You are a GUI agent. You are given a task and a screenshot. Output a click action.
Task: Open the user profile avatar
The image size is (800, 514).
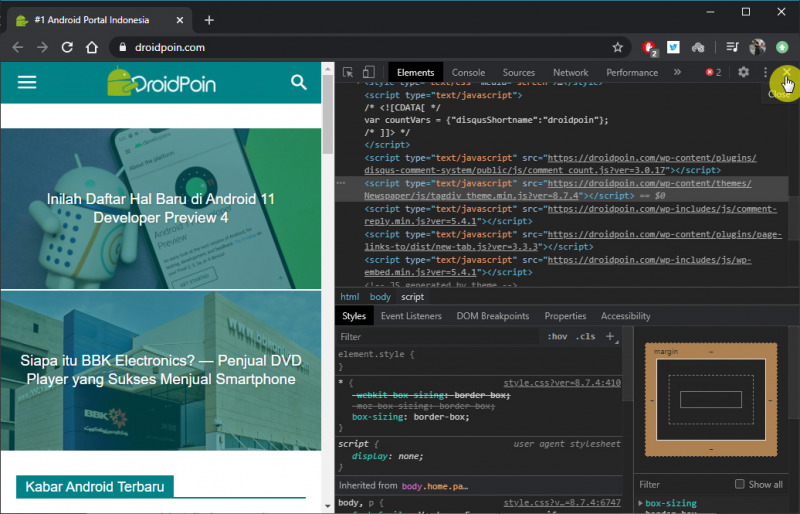click(x=757, y=47)
